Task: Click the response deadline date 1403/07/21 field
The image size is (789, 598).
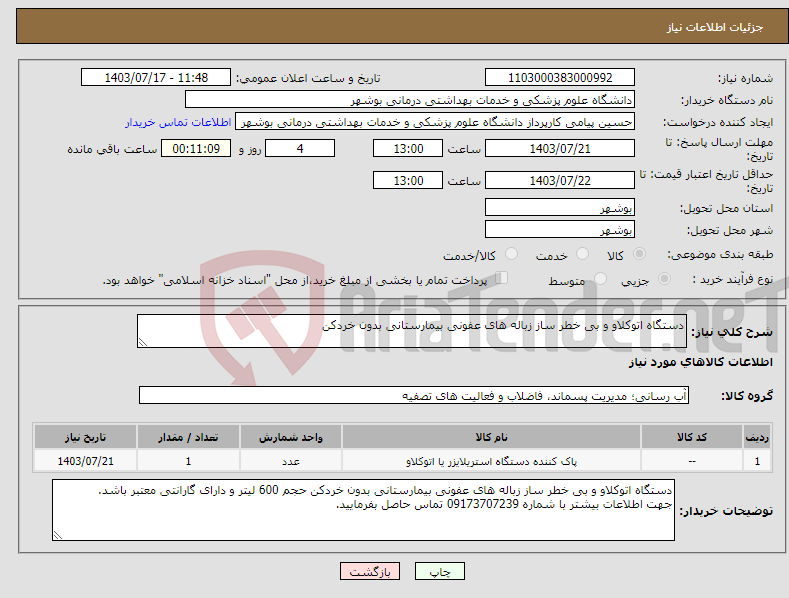Action: [560, 148]
